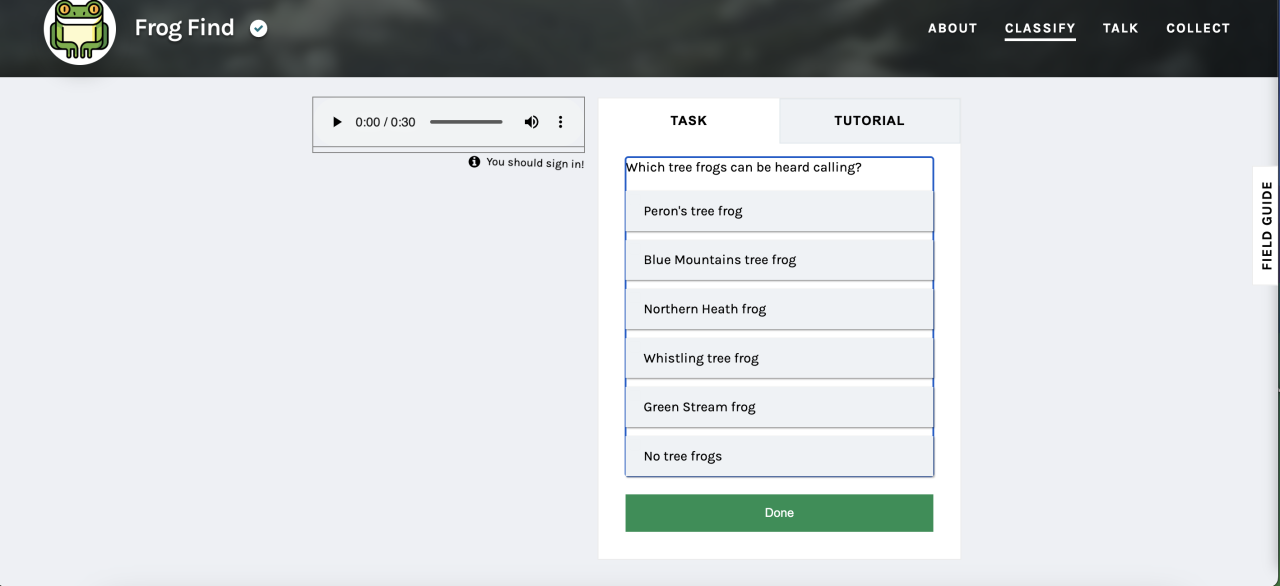
Task: Select Blue Mountains tree frog option
Action: click(779, 260)
